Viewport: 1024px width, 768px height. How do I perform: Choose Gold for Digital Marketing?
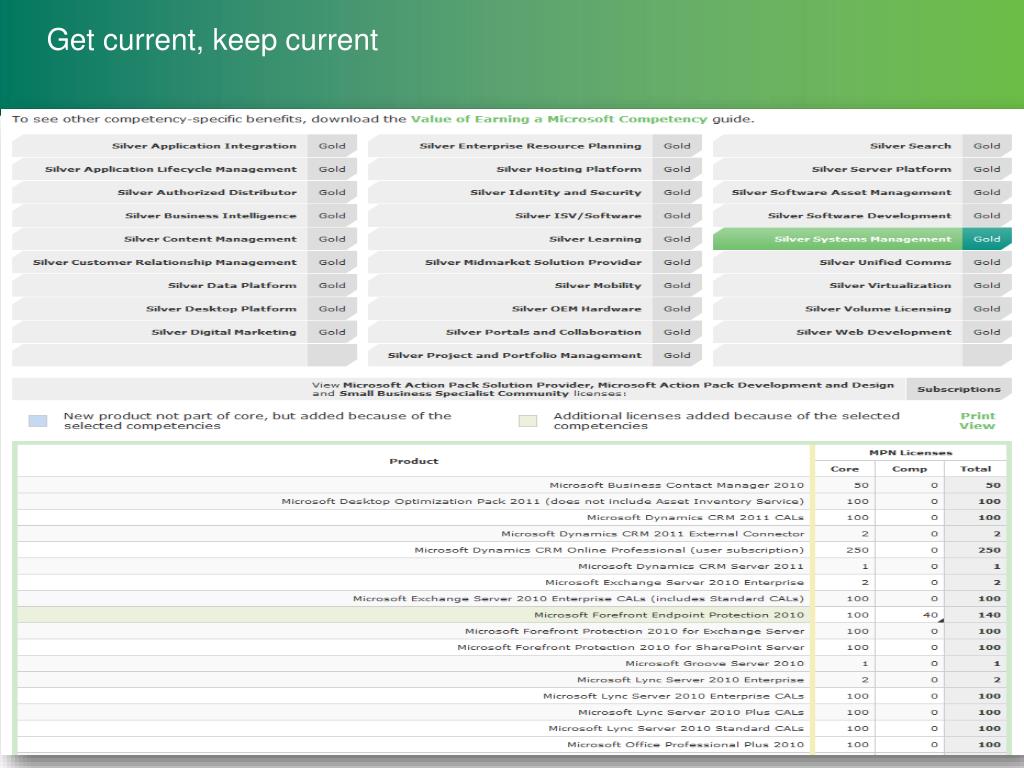tap(332, 332)
